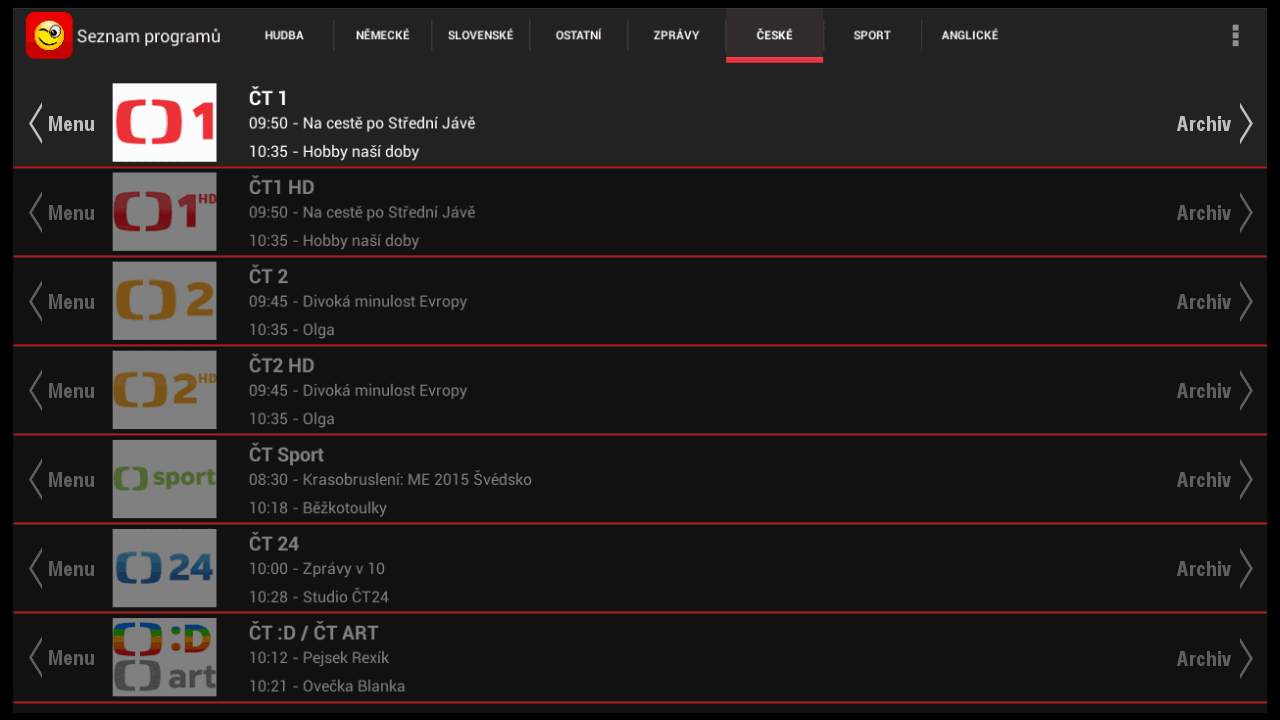Click channel name 'ČT :D / ČT ART'

tap(314, 632)
